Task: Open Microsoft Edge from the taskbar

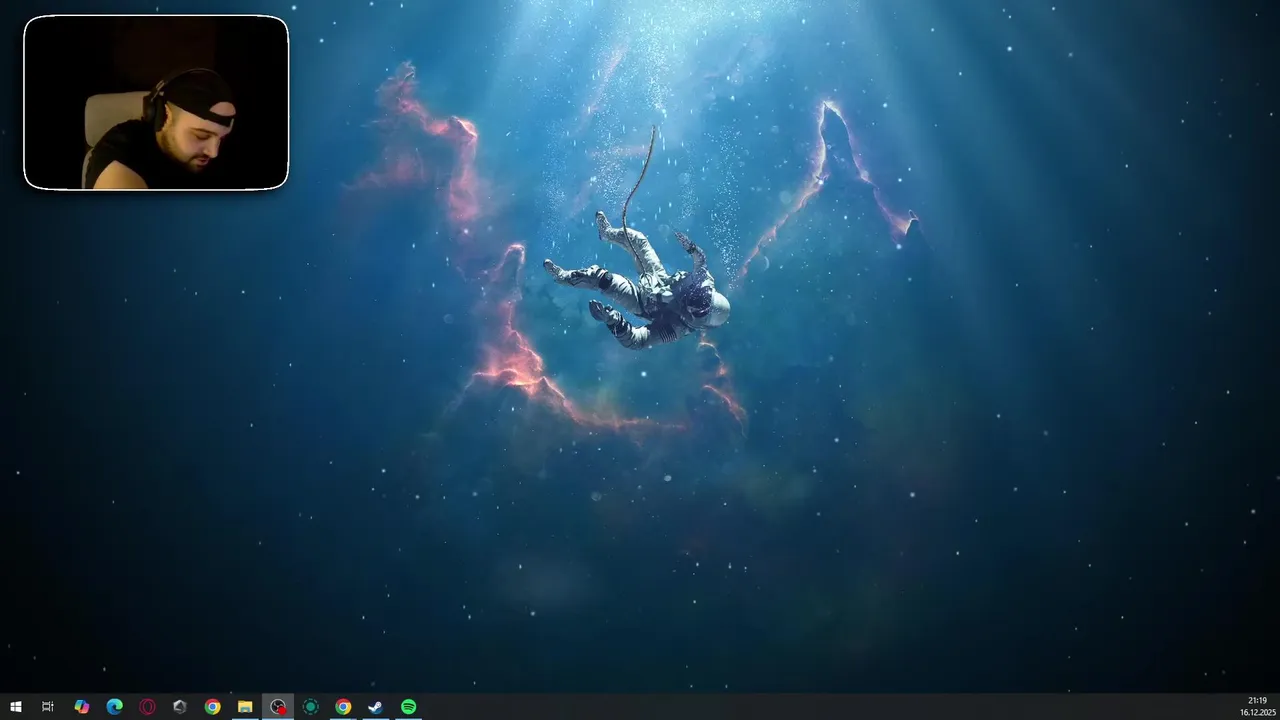Action: [x=115, y=707]
